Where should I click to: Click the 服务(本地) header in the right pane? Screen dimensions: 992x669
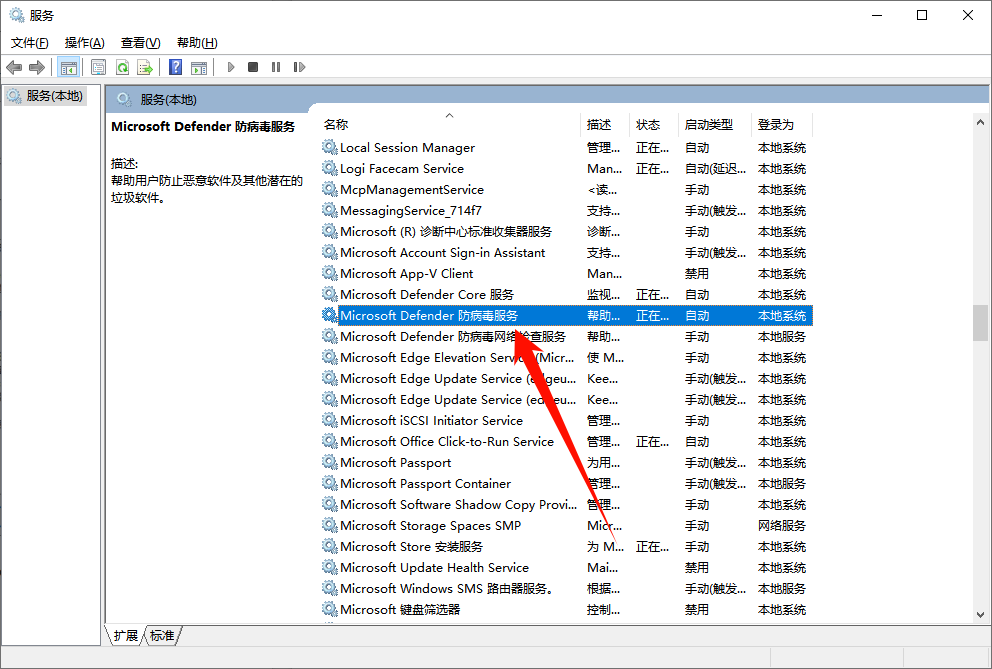168,99
